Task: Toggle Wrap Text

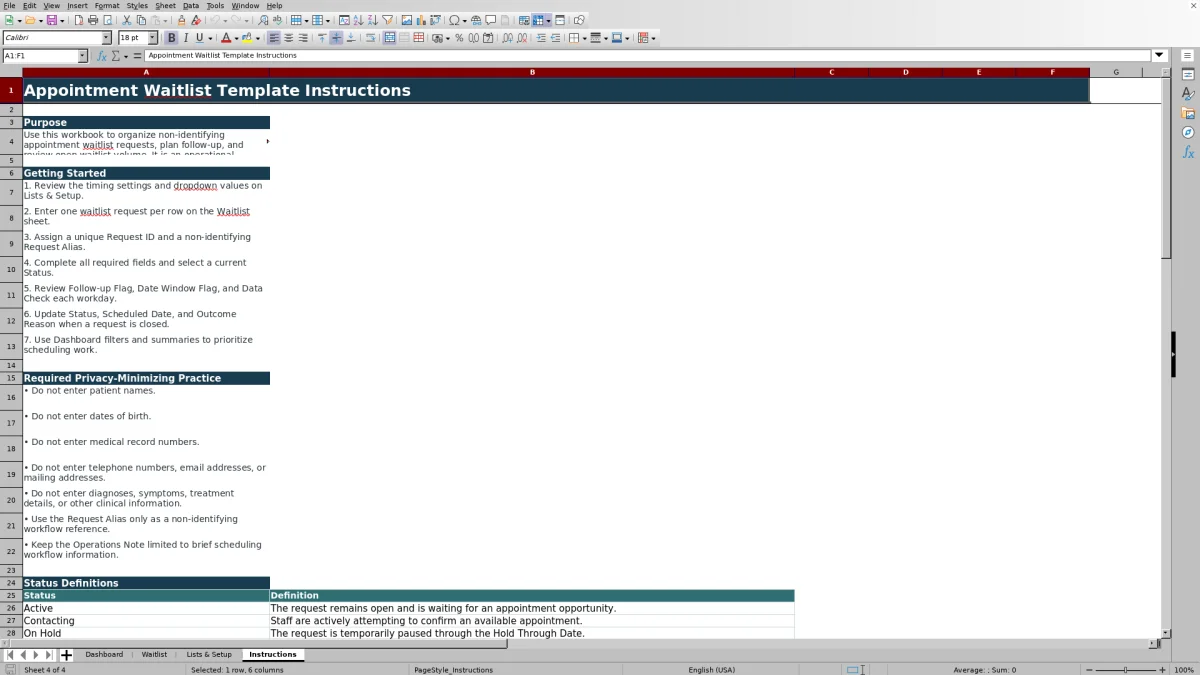Action: (370, 38)
